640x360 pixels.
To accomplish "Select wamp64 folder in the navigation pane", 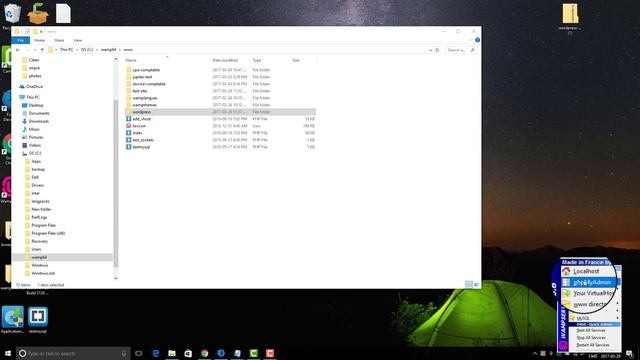I will pyautogui.click(x=39, y=257).
